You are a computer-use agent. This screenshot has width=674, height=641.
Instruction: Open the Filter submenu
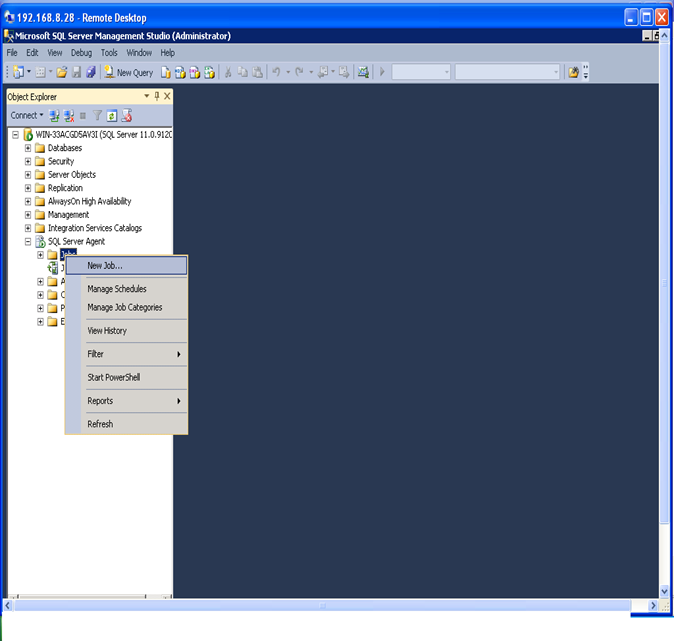(126, 354)
